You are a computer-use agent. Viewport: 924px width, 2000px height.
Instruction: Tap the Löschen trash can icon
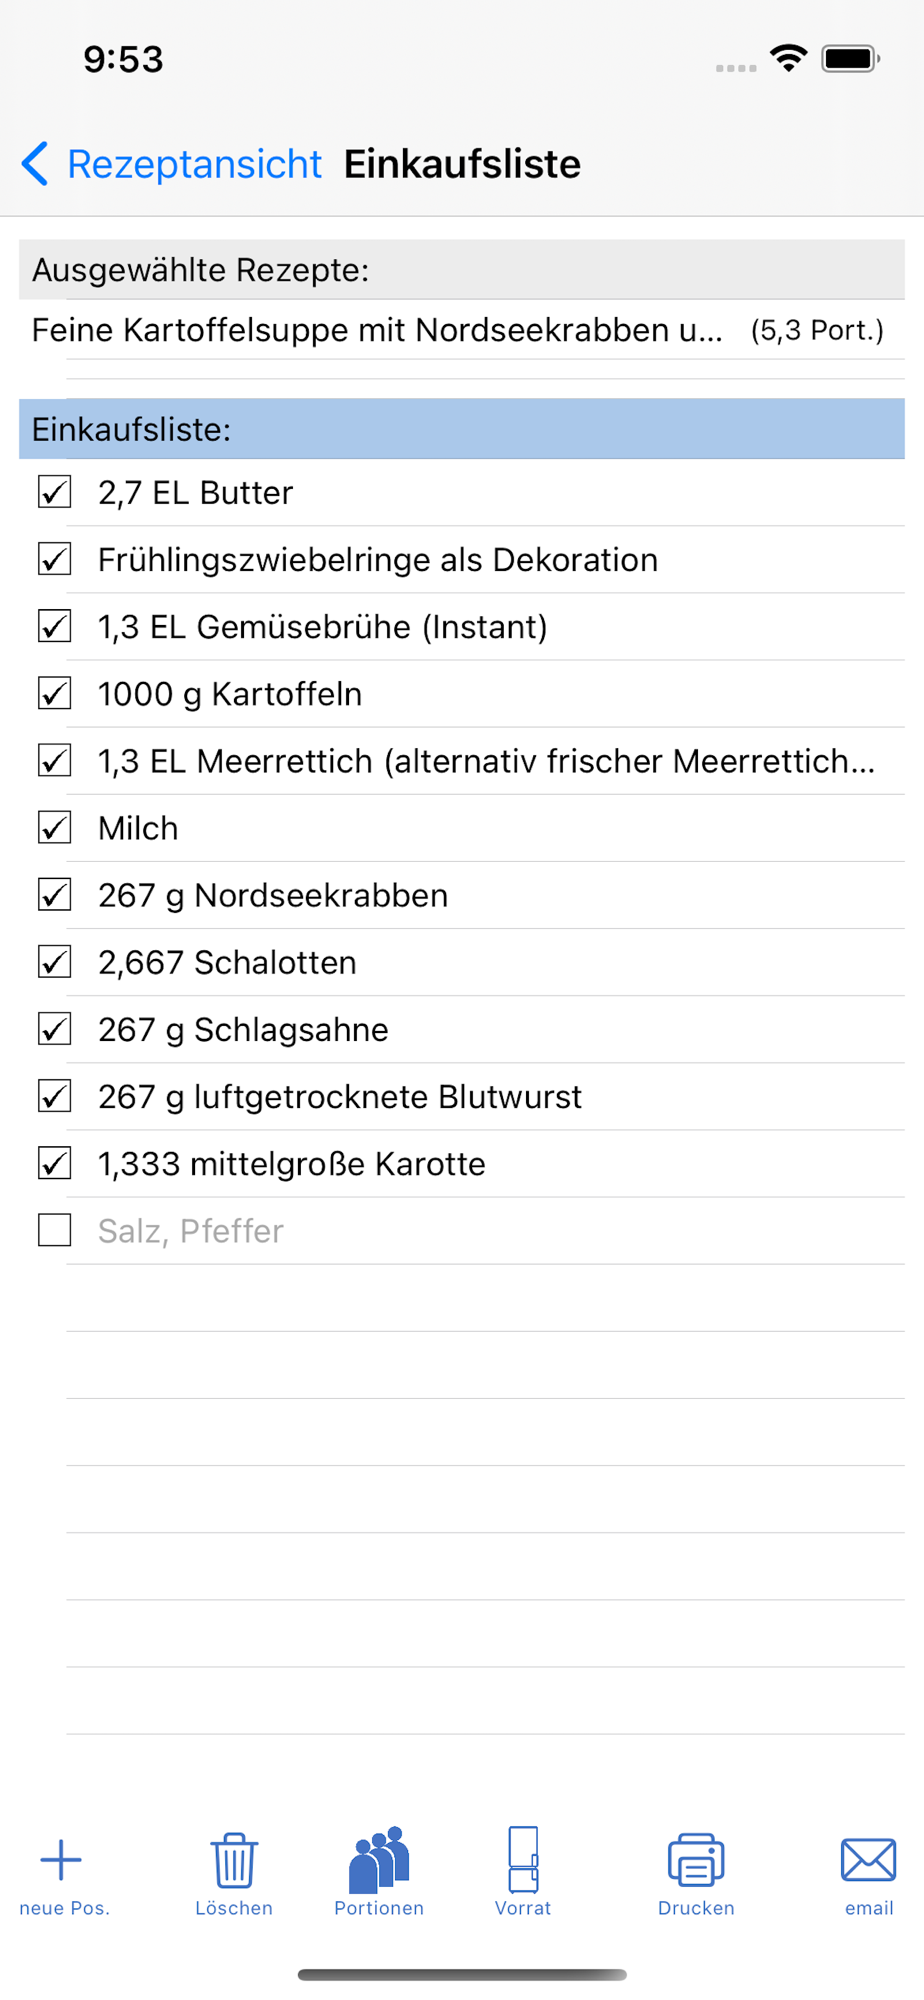pos(234,1860)
